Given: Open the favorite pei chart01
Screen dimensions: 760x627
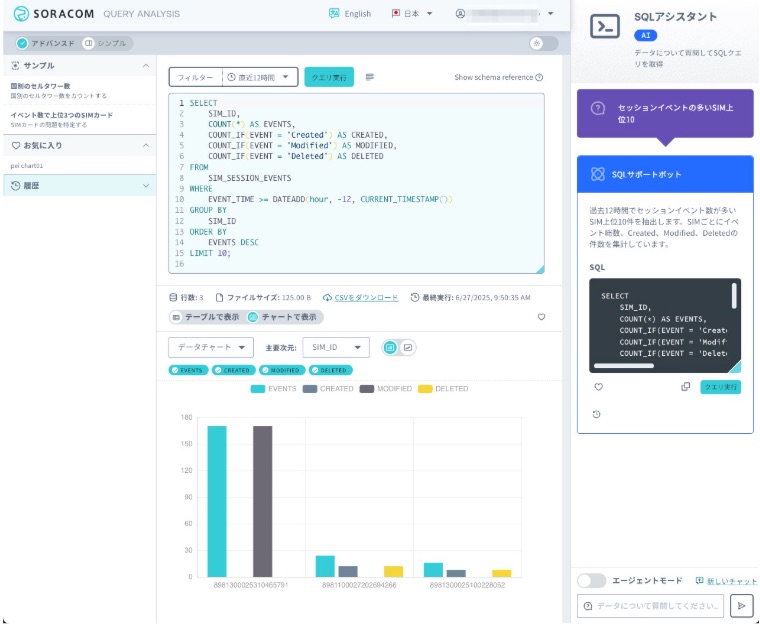Looking at the screenshot, I should (27, 166).
